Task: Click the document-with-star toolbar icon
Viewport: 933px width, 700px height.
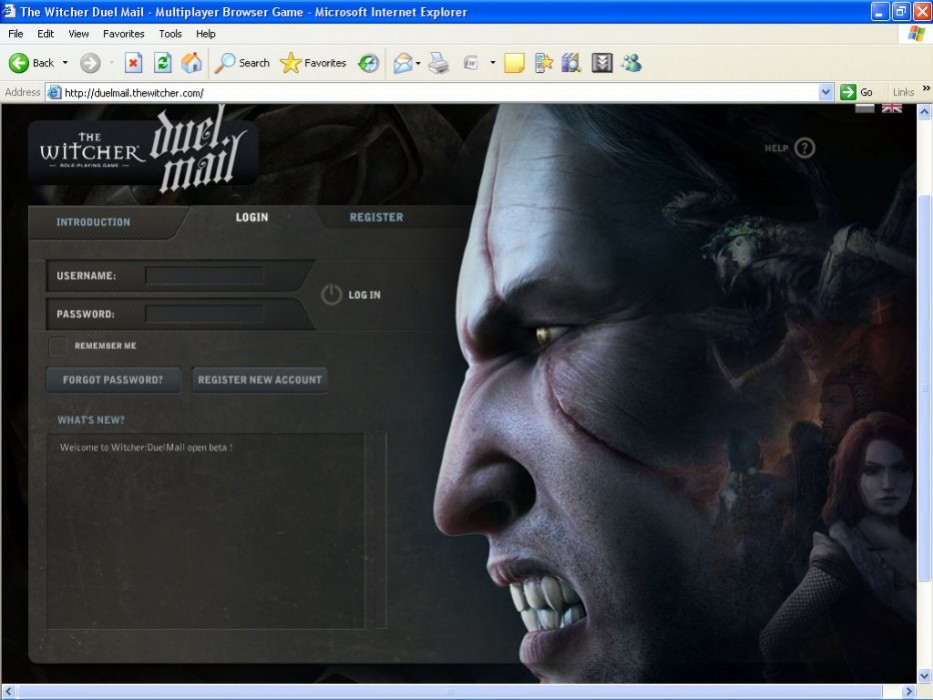Action: coord(543,62)
